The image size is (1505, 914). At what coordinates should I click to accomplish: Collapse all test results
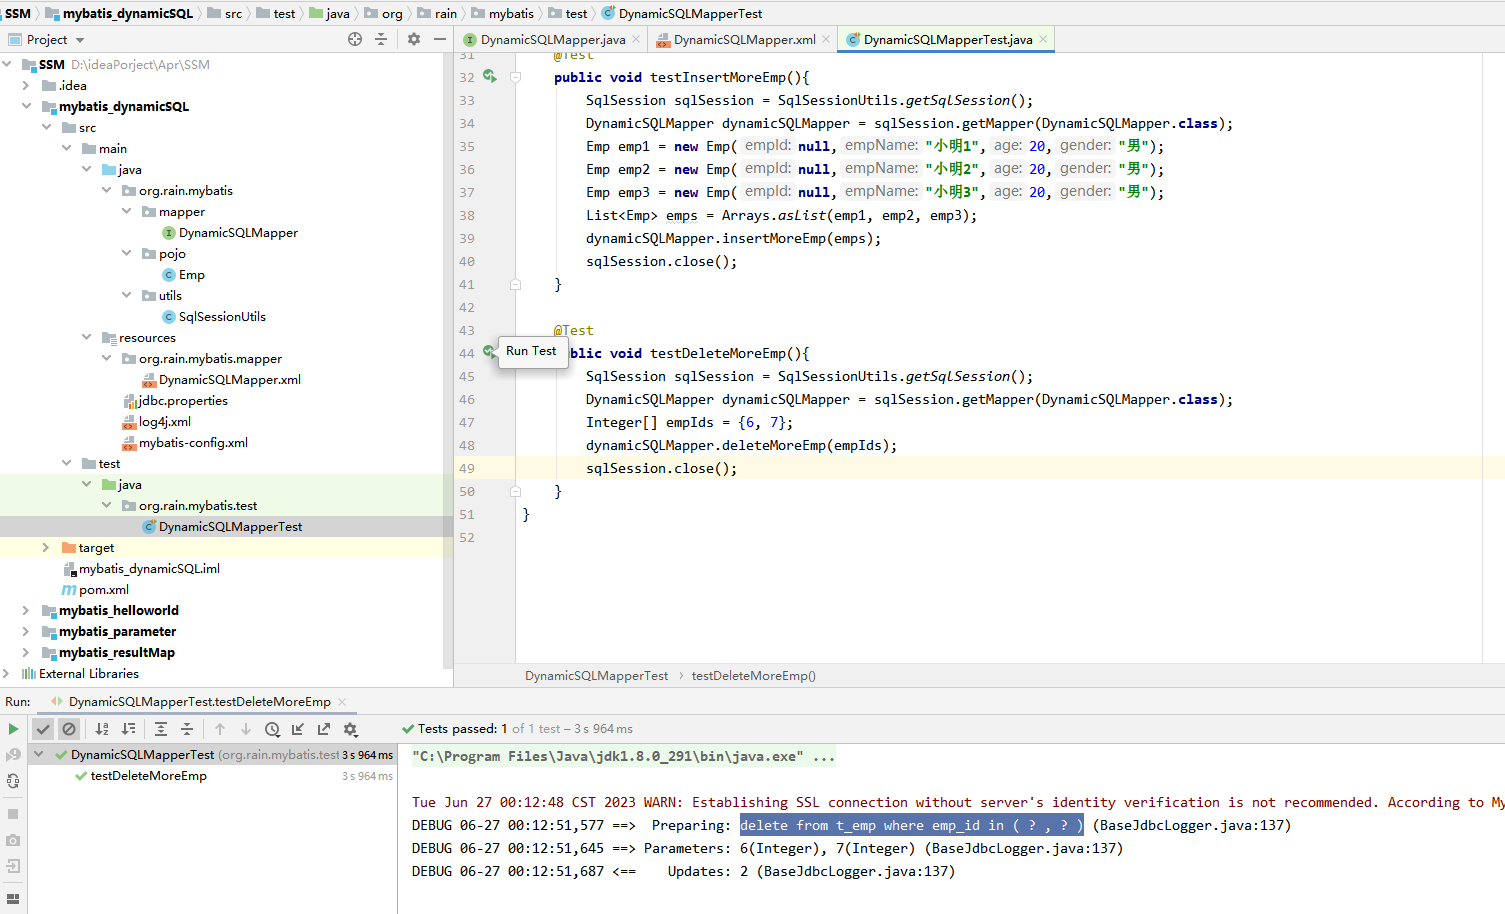pos(187,729)
